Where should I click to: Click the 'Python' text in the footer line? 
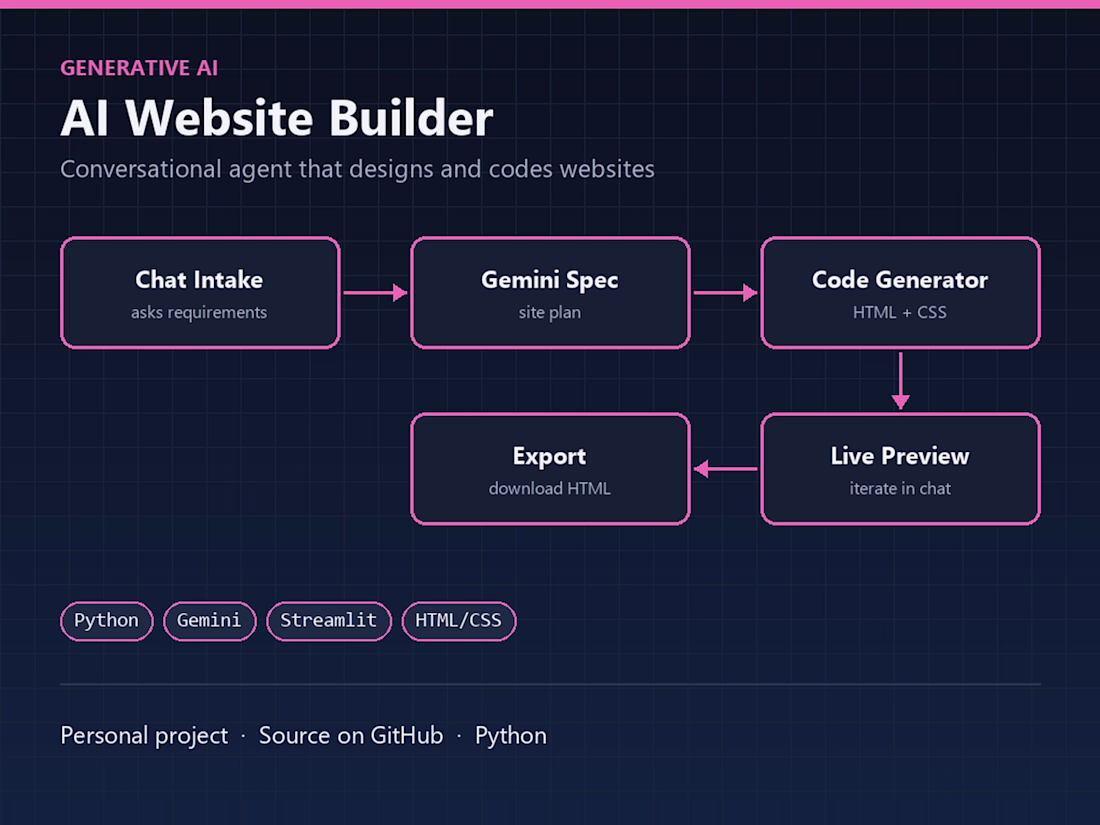pyautogui.click(x=511, y=735)
